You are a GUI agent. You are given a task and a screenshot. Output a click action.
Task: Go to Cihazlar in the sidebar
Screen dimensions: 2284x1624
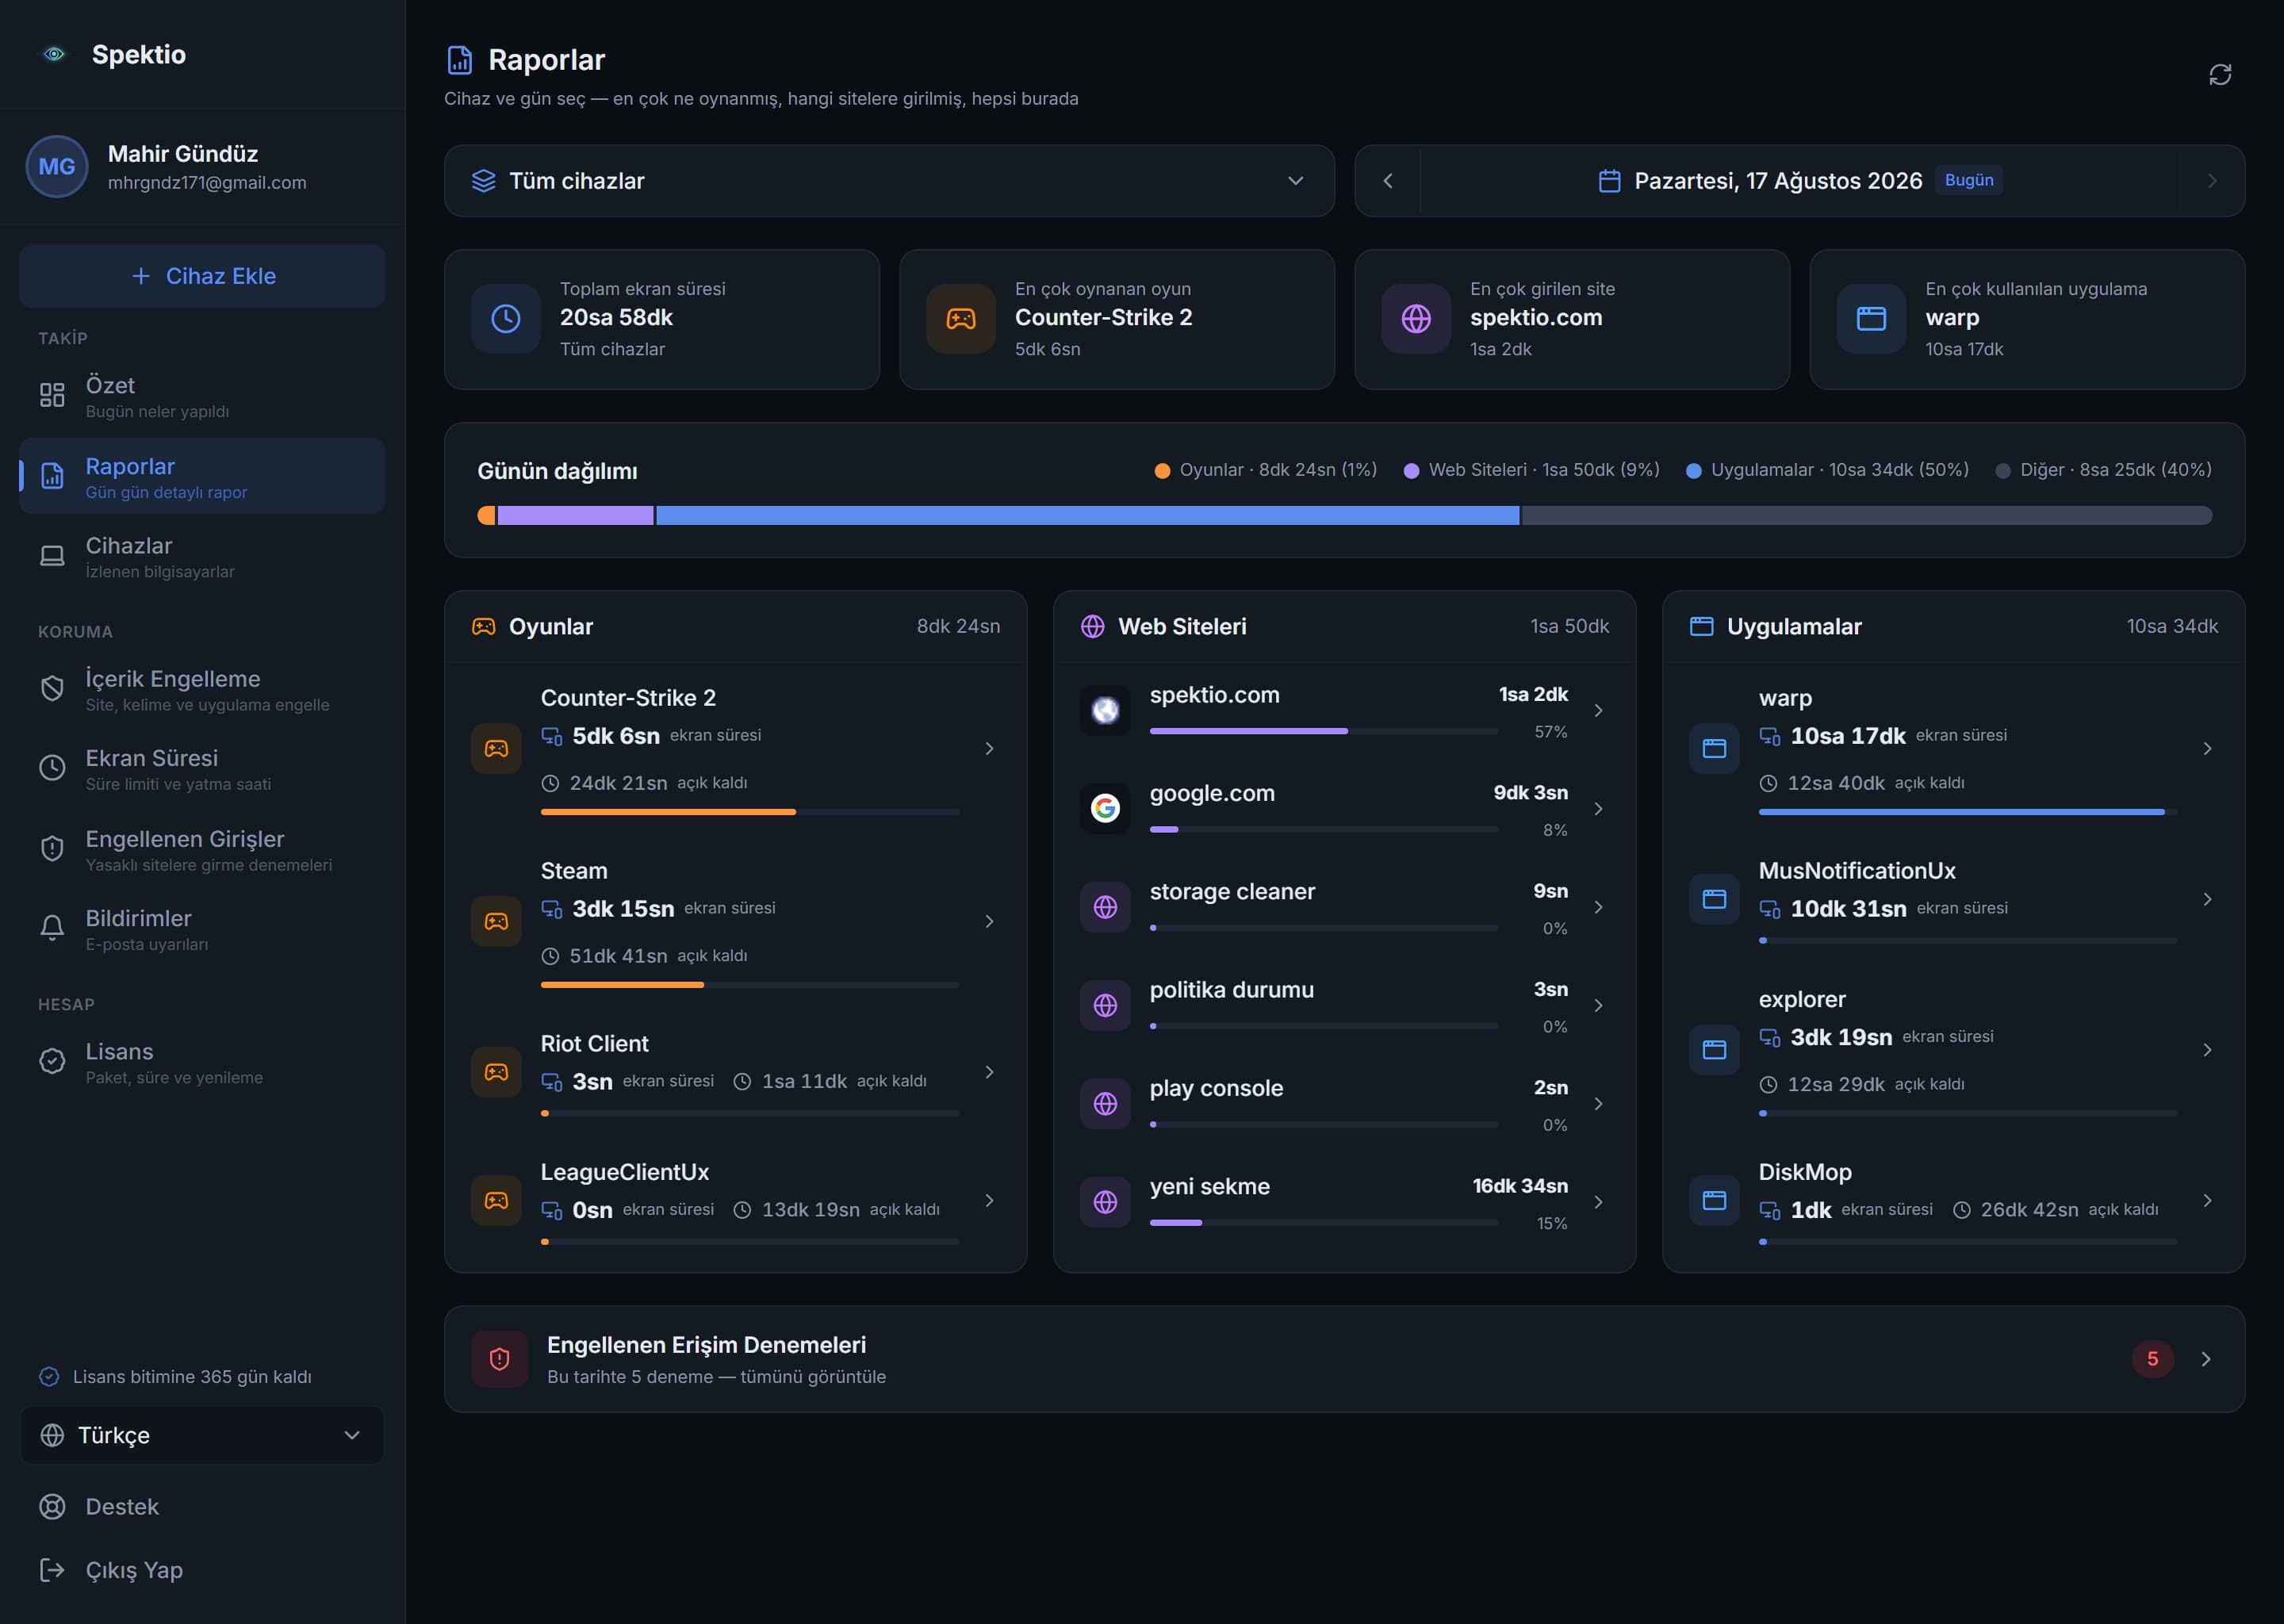click(202, 556)
